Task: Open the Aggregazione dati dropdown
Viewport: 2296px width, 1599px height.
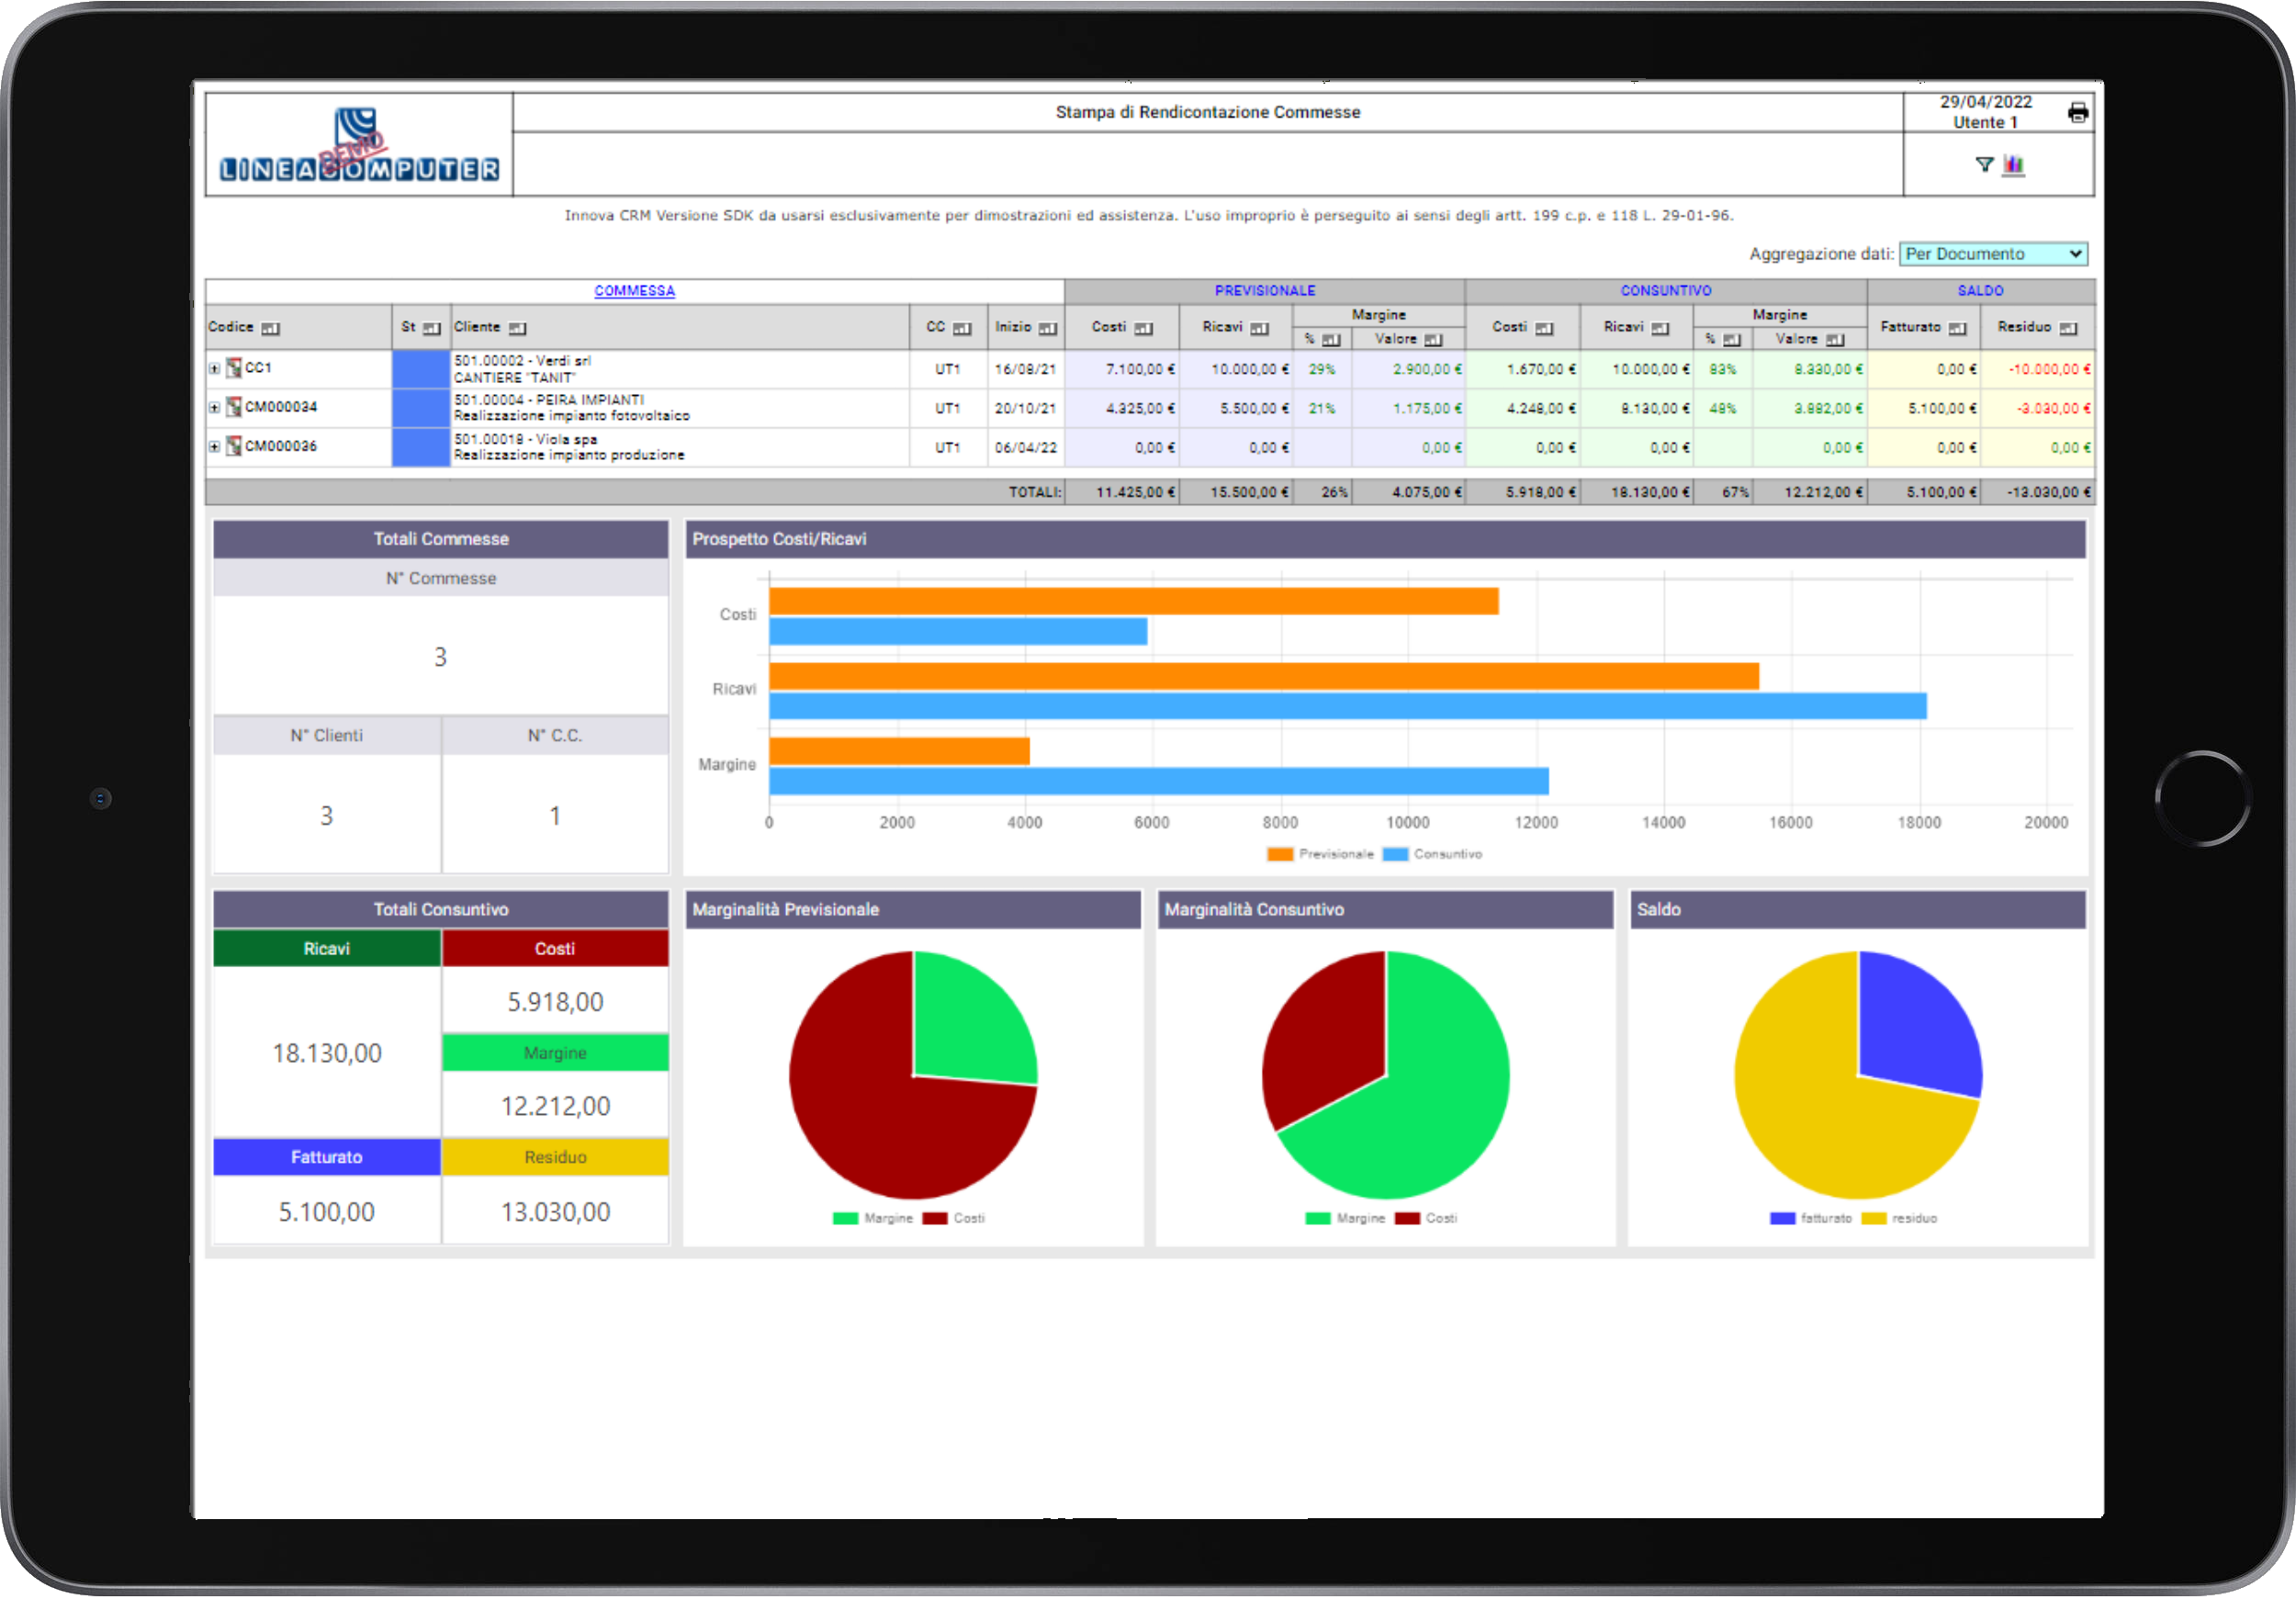Action: coord(1993,254)
